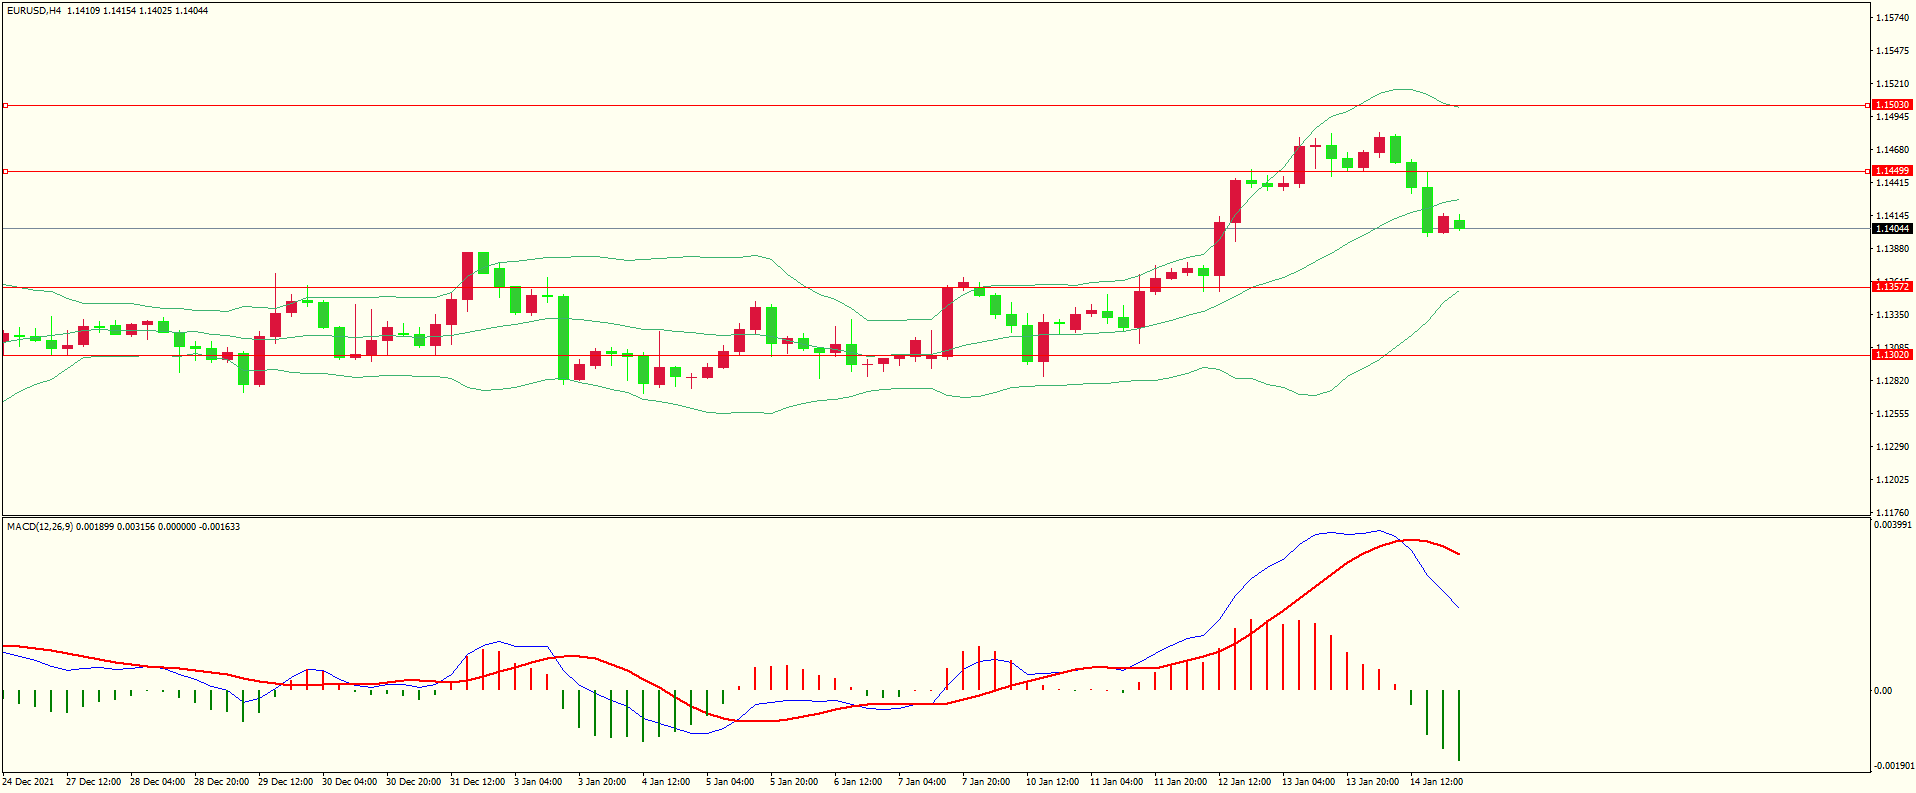Click the 1.15740 price scale label
1916x793 pixels.
1891,18
